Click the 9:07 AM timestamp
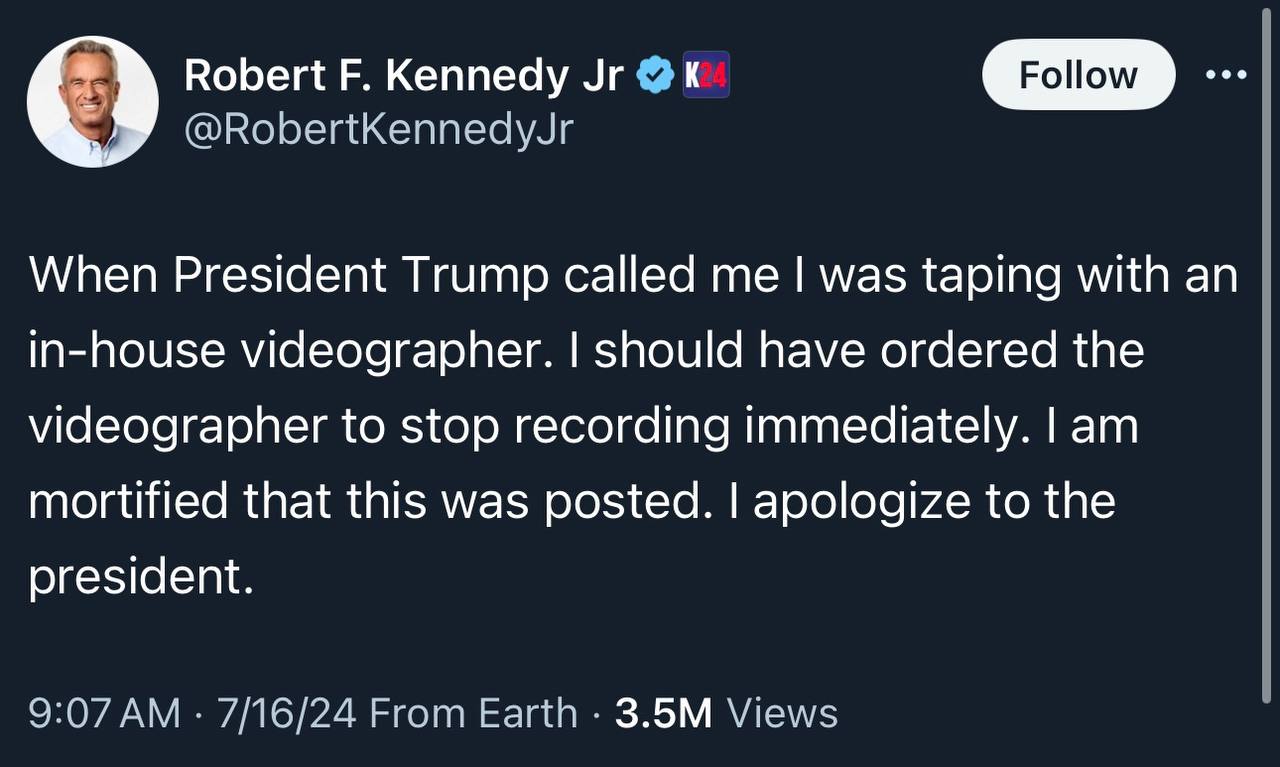 (x=105, y=713)
